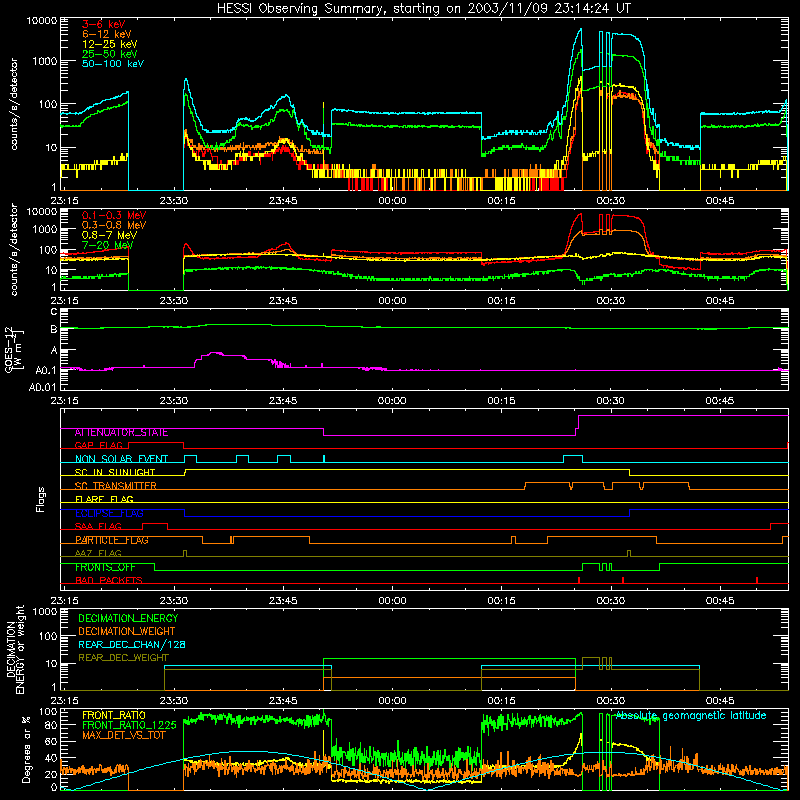Click the GOES-12 axis label
This screenshot has height=800, width=800.
[x=14, y=349]
